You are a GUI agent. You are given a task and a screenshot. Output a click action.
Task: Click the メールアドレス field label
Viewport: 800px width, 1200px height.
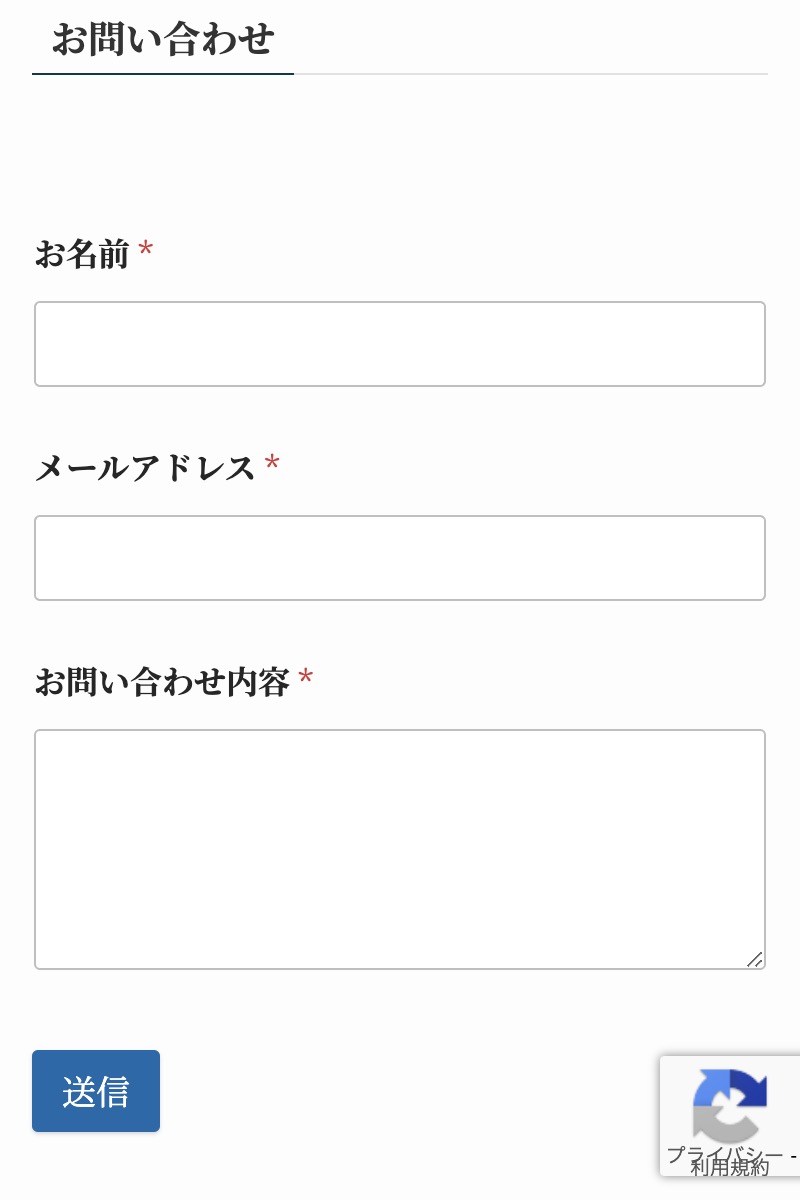145,468
